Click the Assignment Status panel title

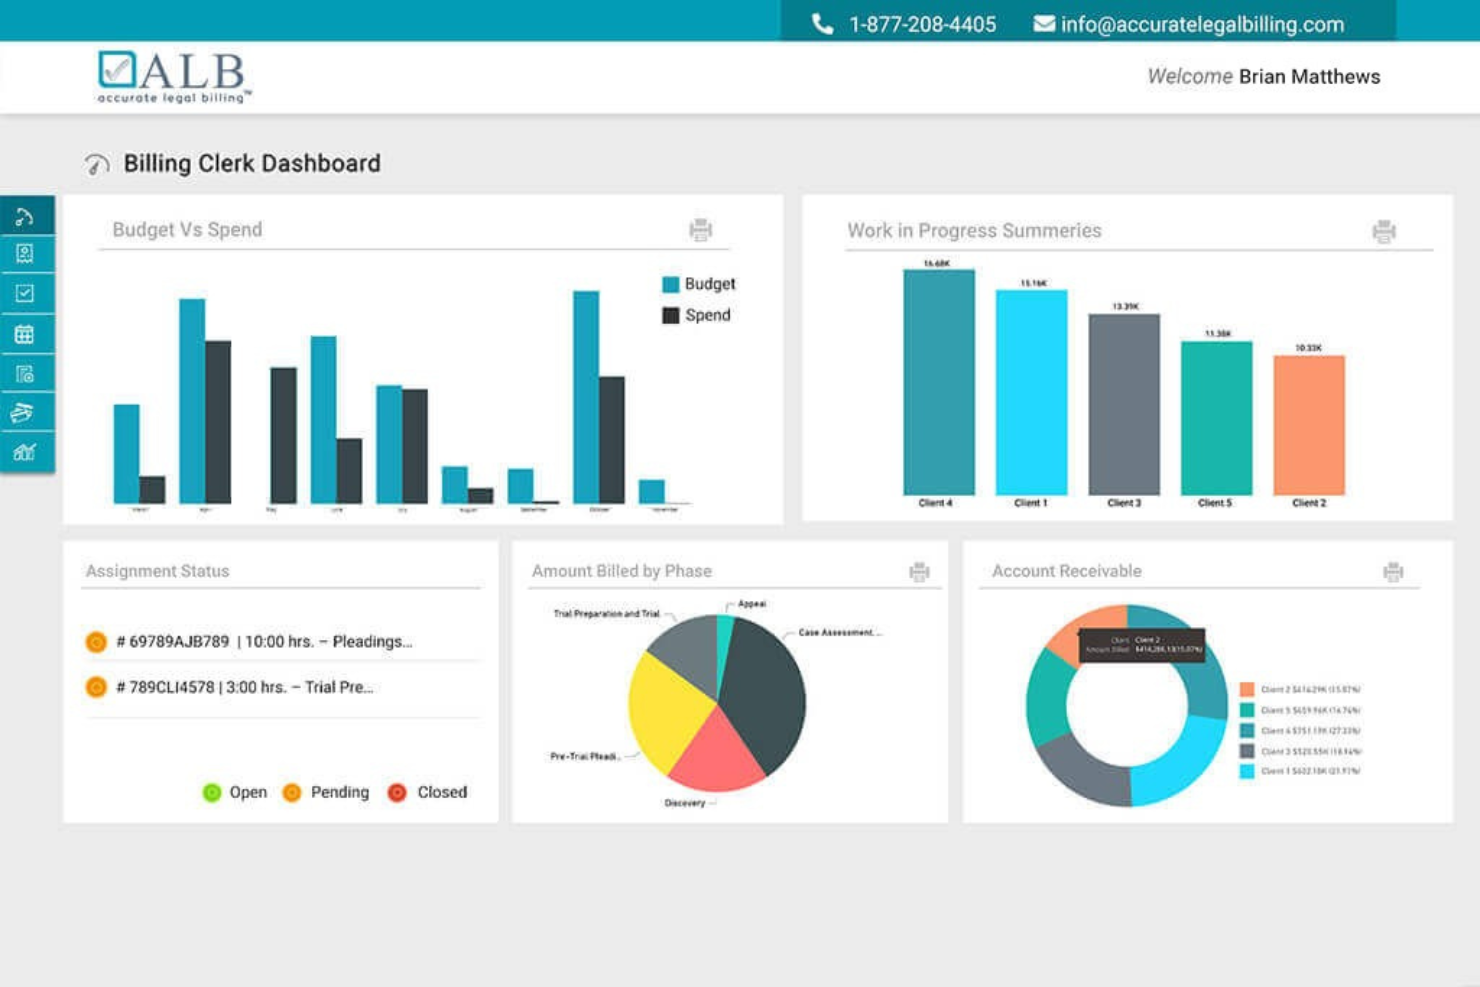[x=157, y=572]
